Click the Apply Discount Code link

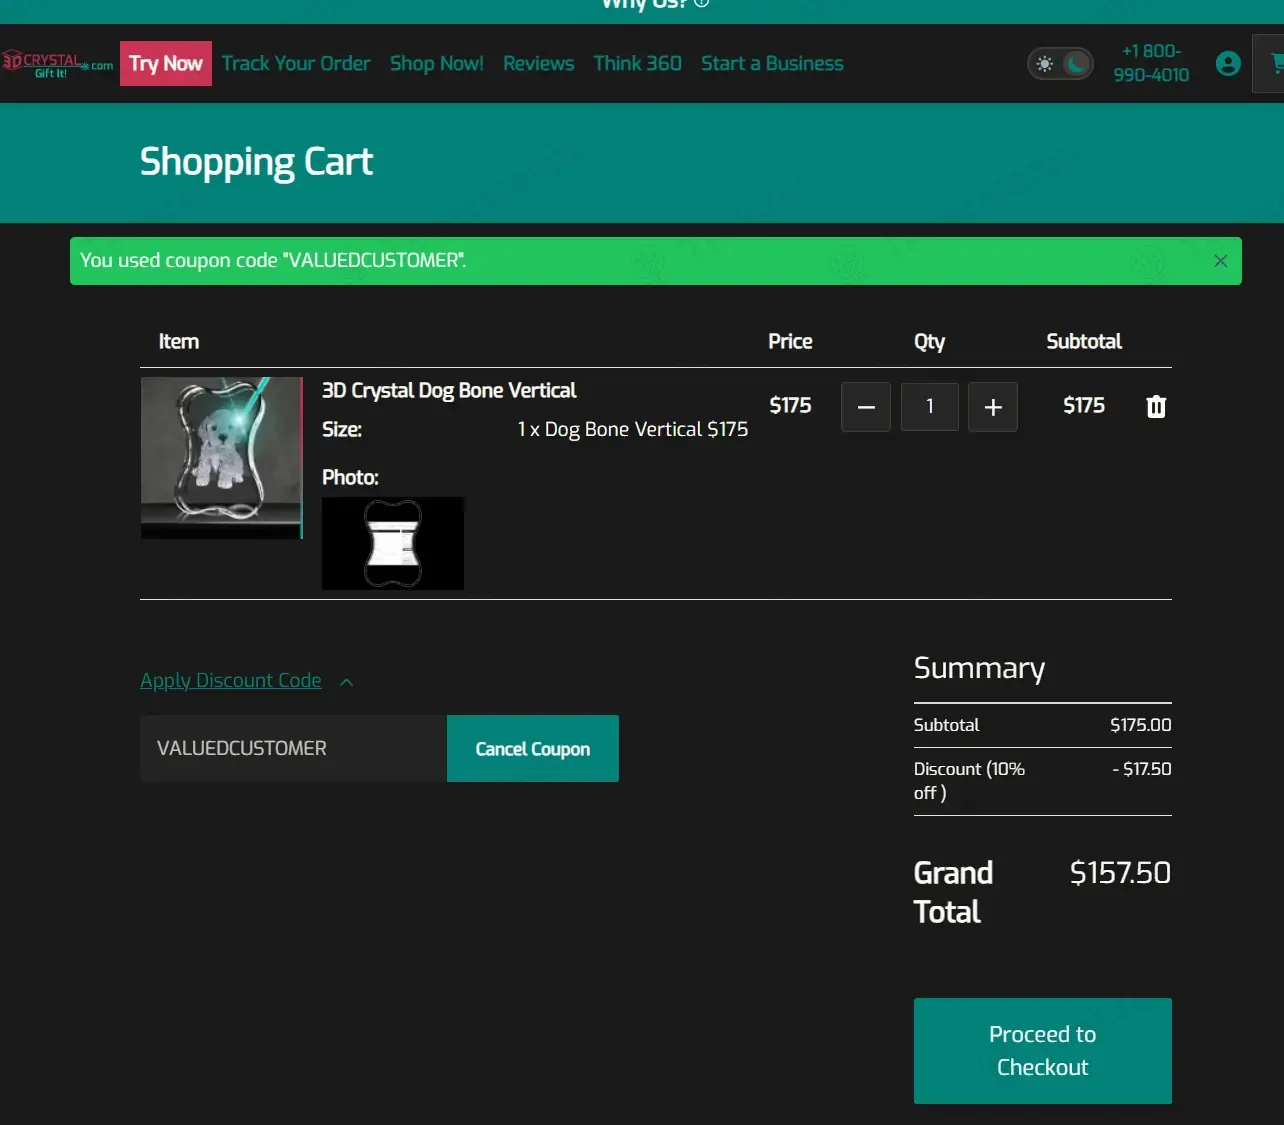(x=231, y=680)
